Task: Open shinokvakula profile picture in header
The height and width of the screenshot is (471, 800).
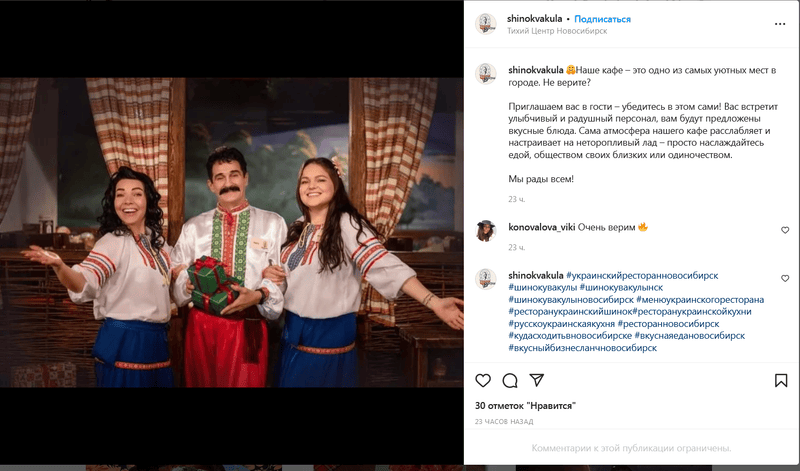Action: [486, 23]
